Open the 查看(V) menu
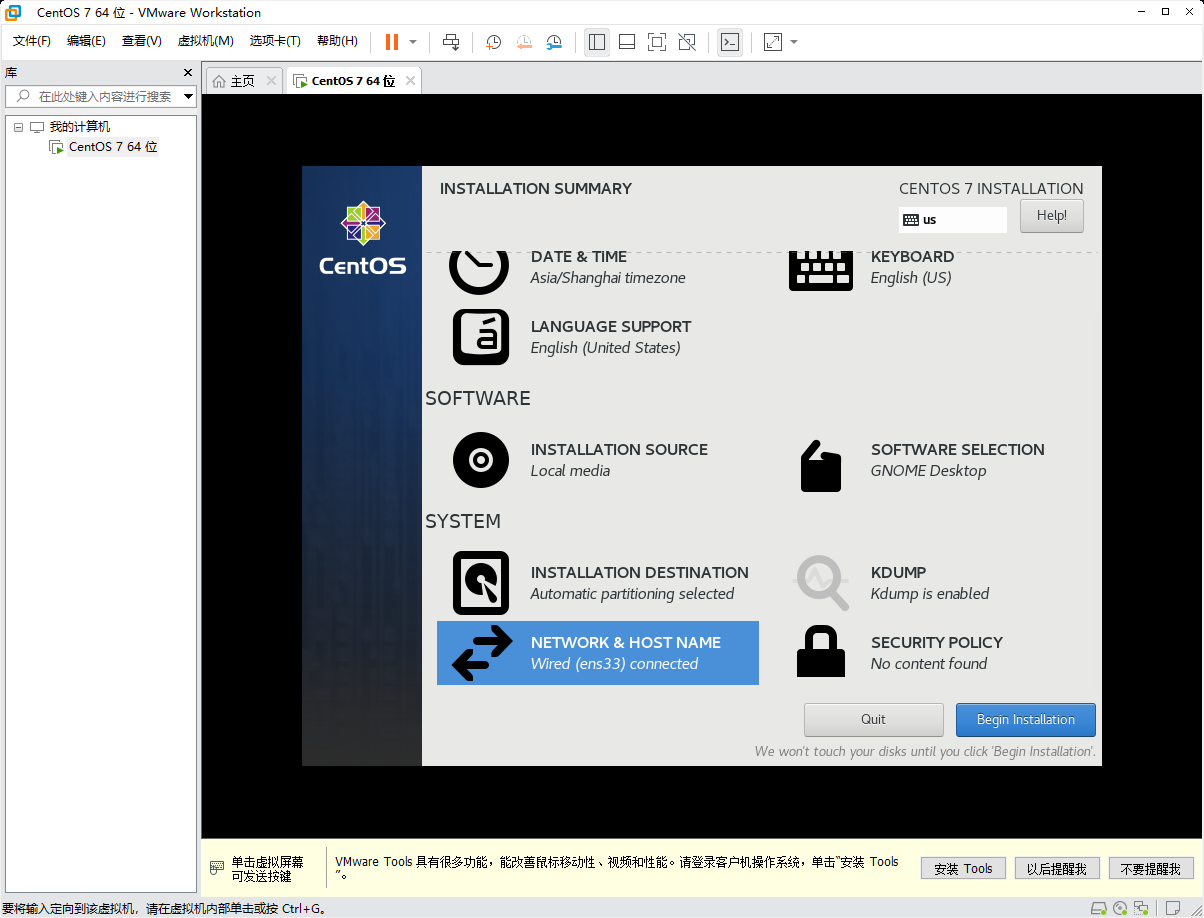The width and height of the screenshot is (1204, 918). coord(141,41)
